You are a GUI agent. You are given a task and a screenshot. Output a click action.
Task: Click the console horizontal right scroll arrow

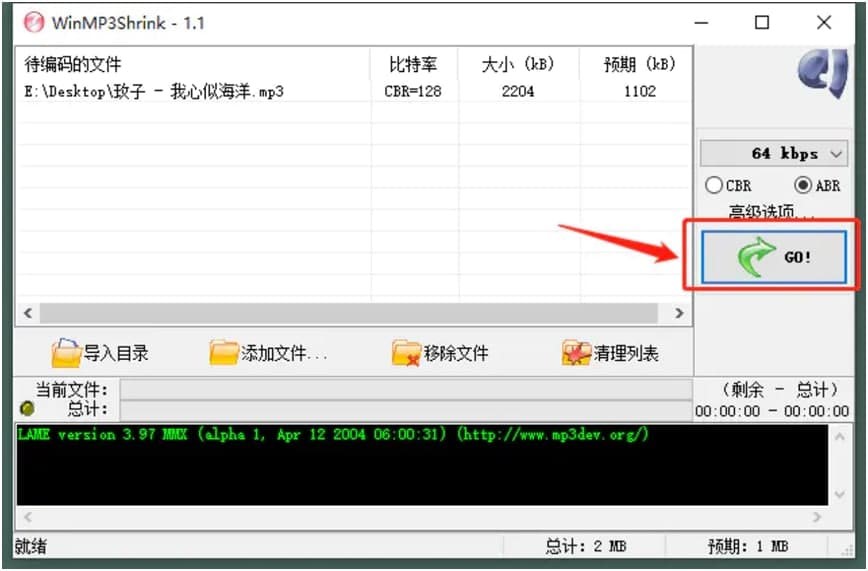click(x=817, y=517)
